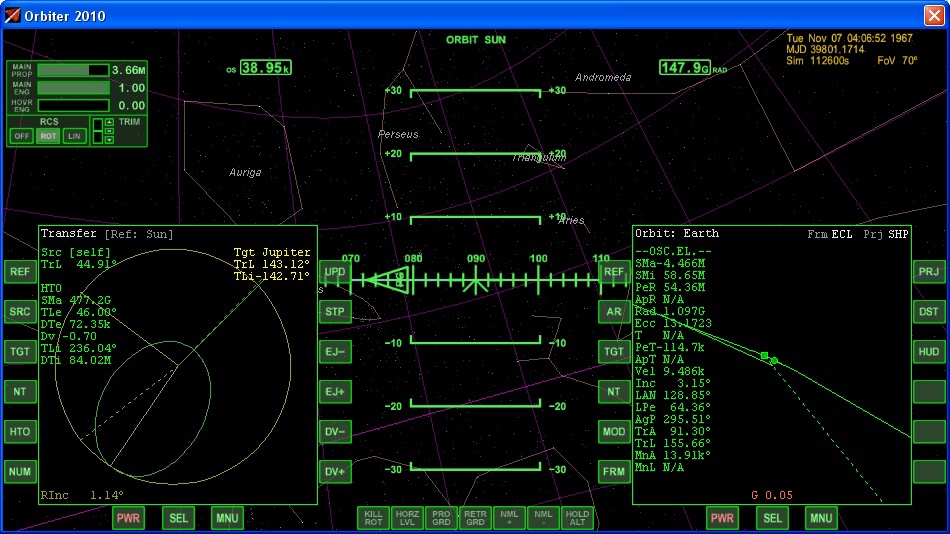Choose TGT on the Transfer MFD
The image size is (950, 534).
tap(20, 352)
